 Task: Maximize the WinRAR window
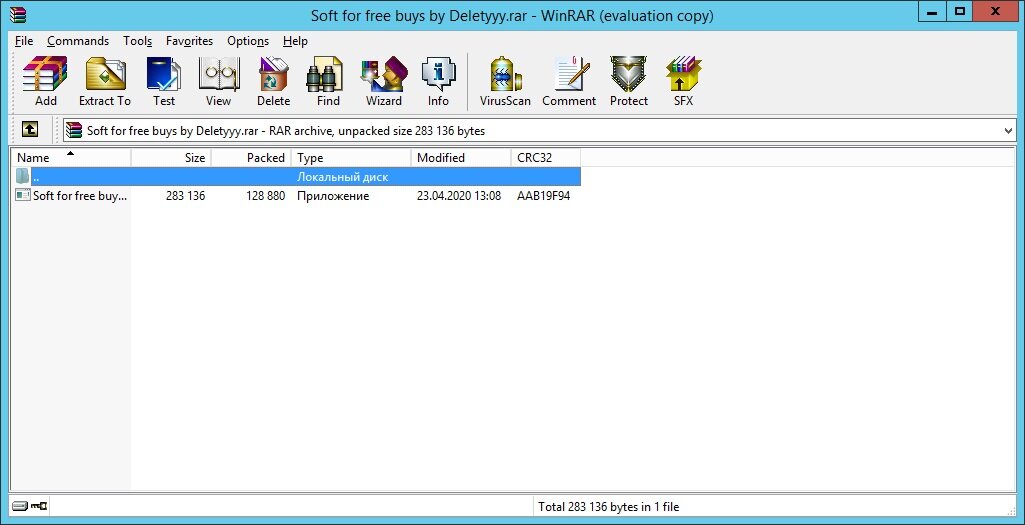[x=960, y=11]
